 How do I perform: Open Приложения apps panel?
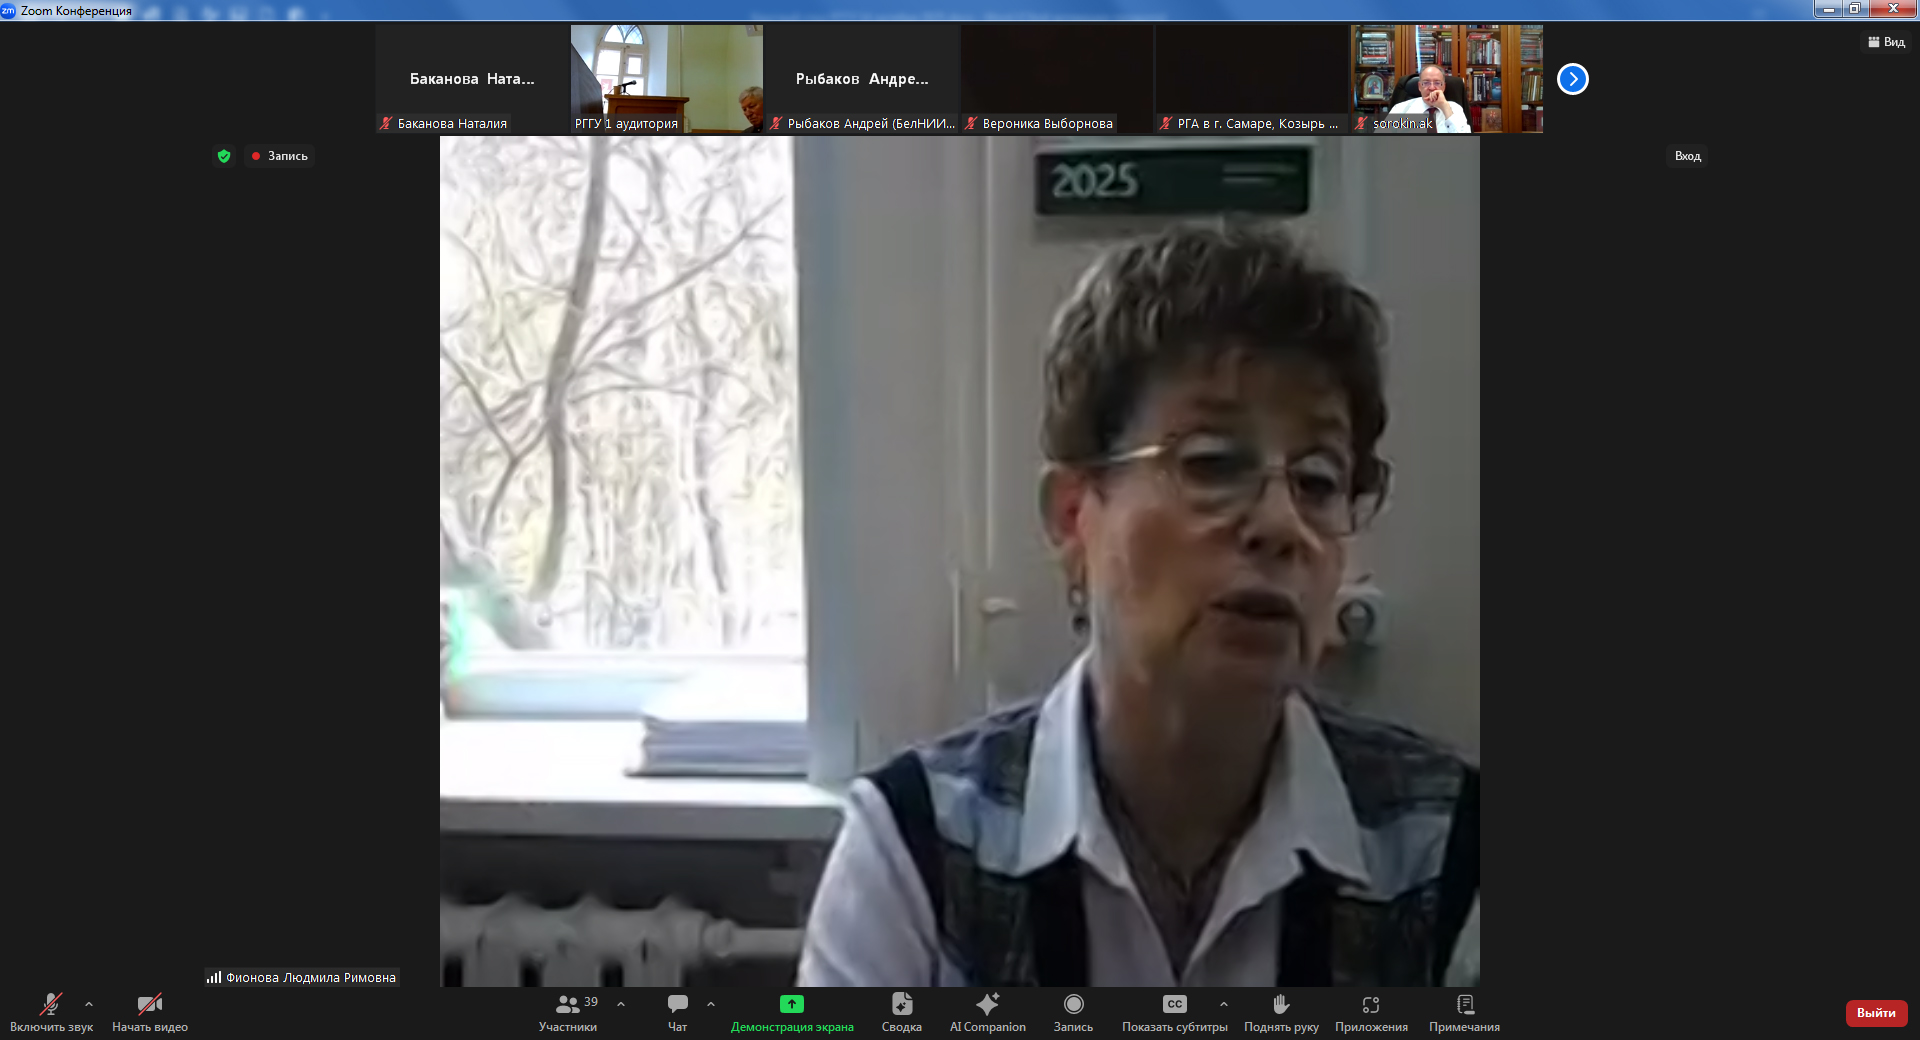coord(1370,1012)
